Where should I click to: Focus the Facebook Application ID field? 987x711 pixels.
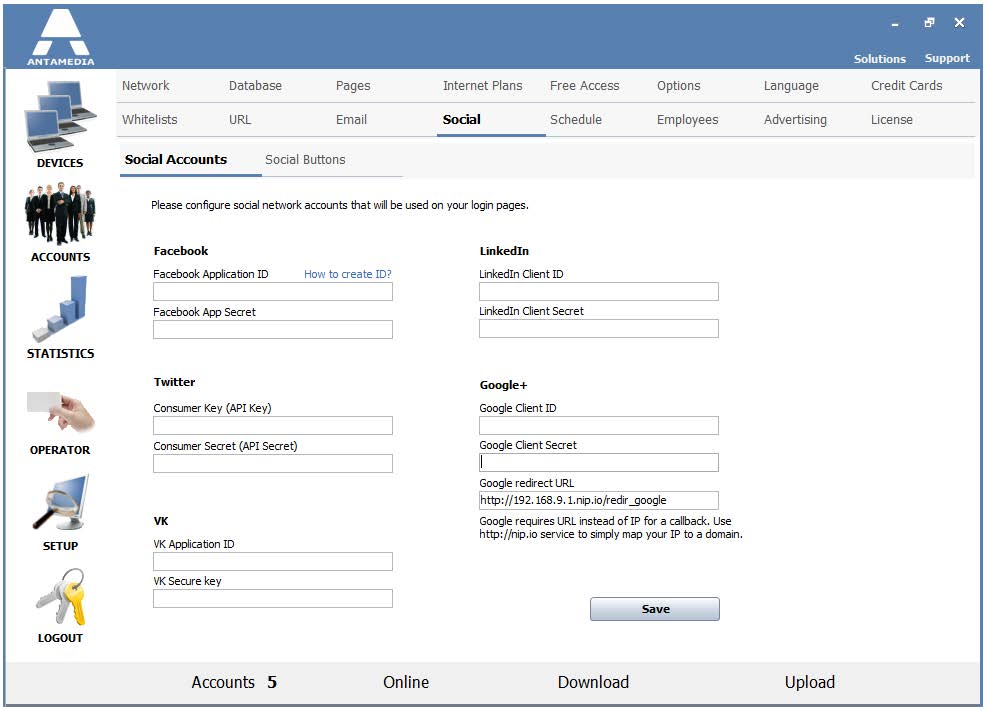pyautogui.click(x=273, y=292)
